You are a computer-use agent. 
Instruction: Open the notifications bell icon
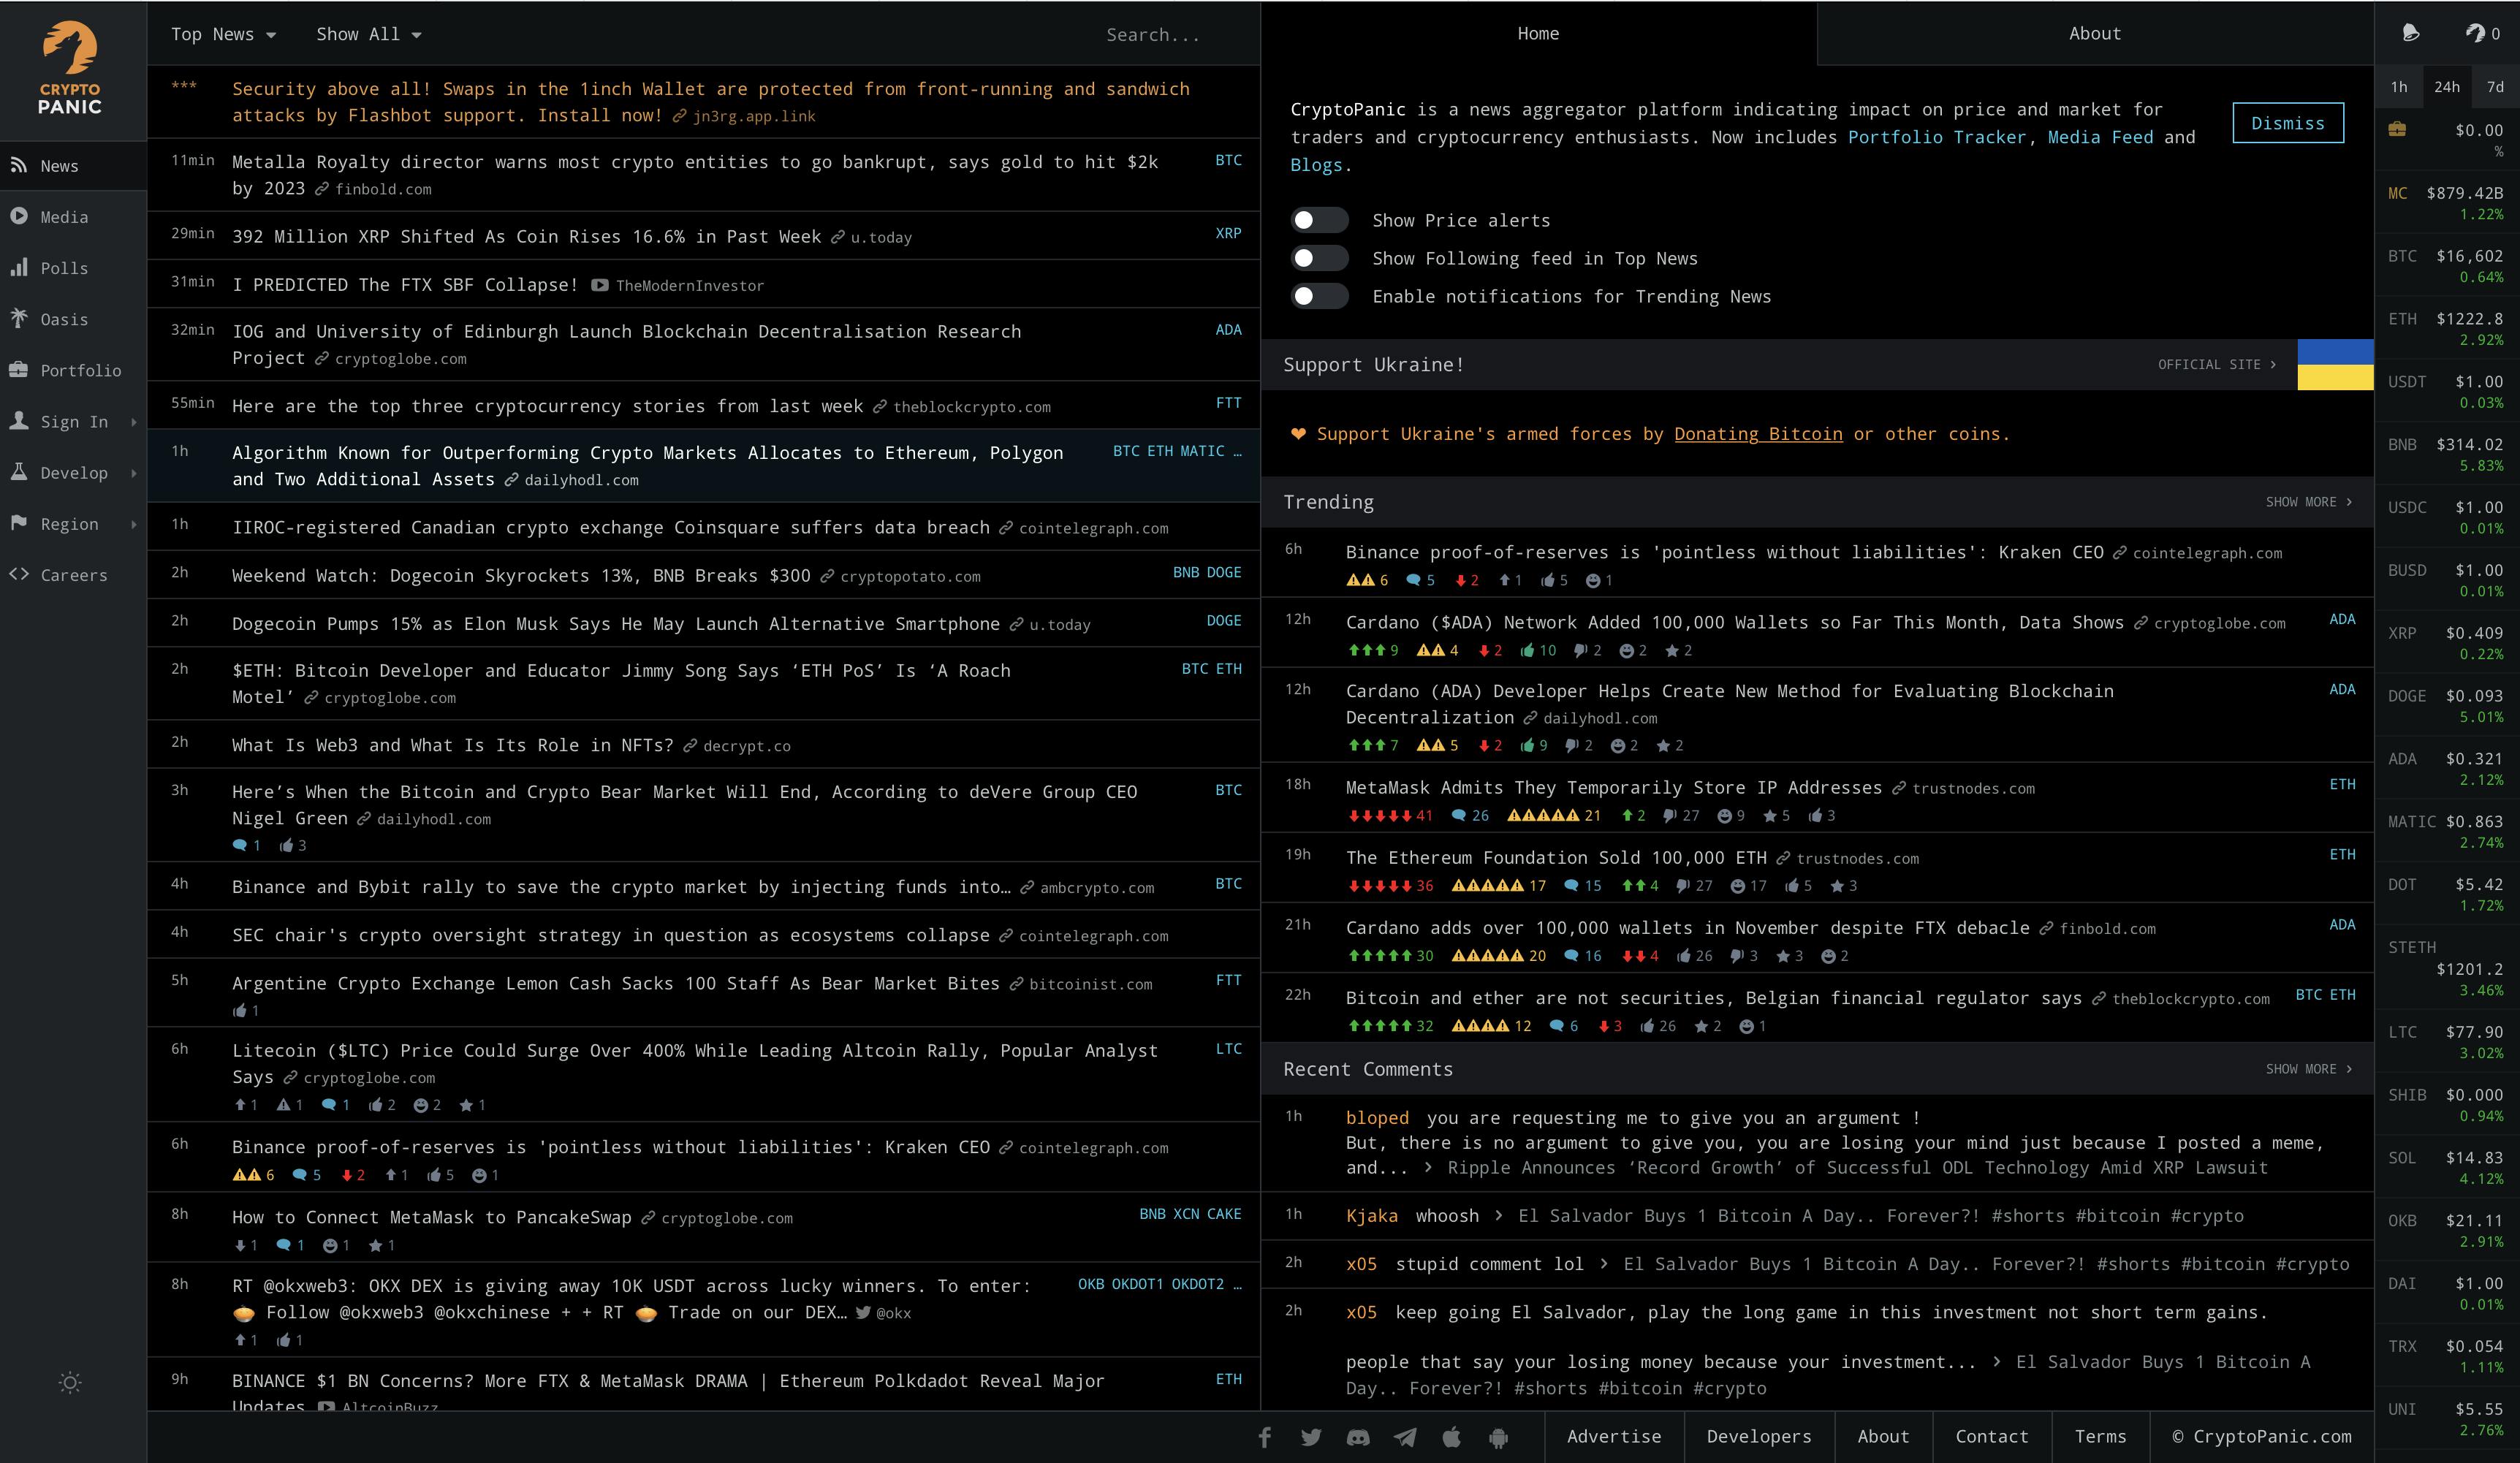pos(2410,33)
